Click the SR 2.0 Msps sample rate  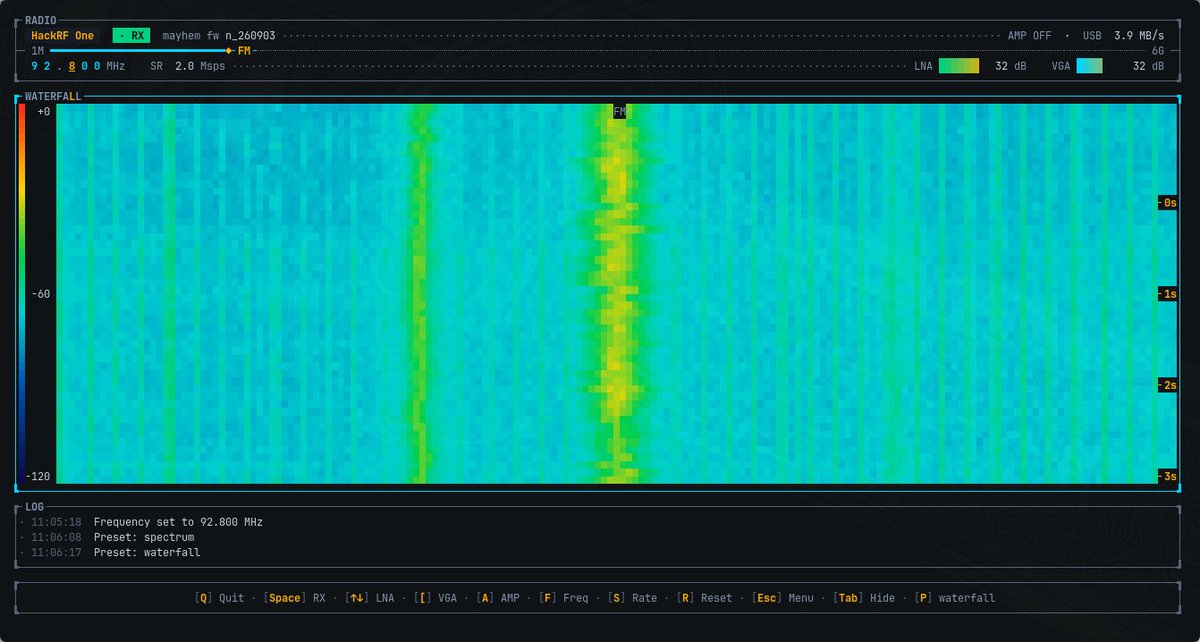(188, 66)
